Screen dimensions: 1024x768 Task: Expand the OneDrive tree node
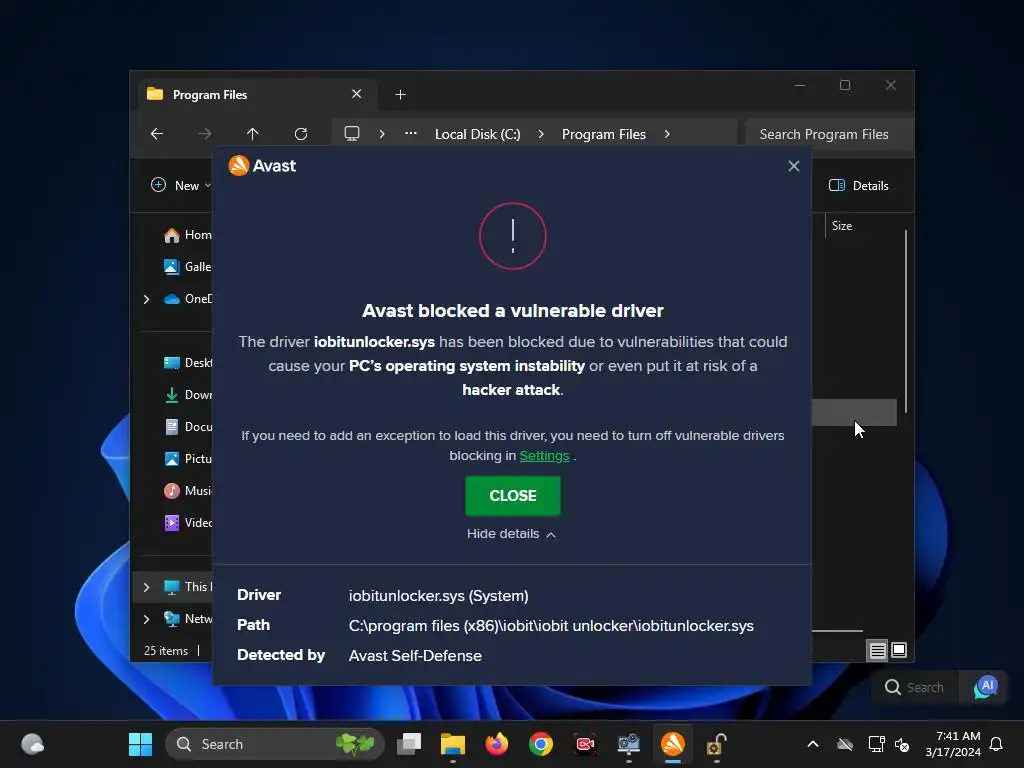click(x=146, y=299)
